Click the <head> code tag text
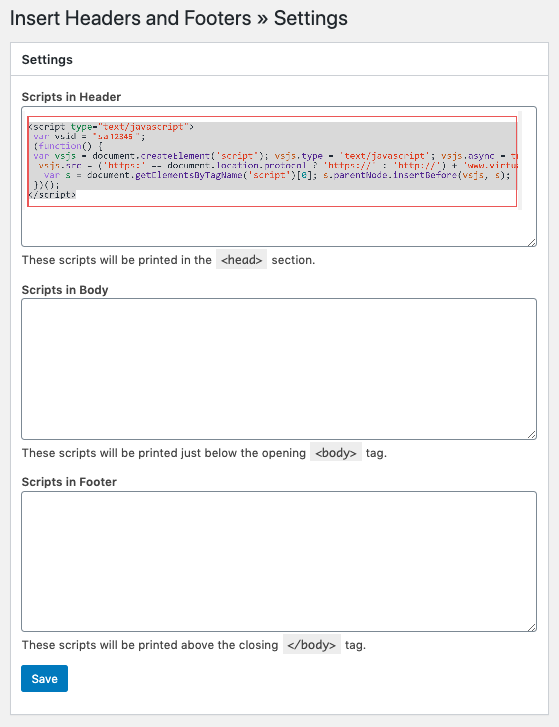Image resolution: width=559 pixels, height=727 pixels. coord(241,260)
